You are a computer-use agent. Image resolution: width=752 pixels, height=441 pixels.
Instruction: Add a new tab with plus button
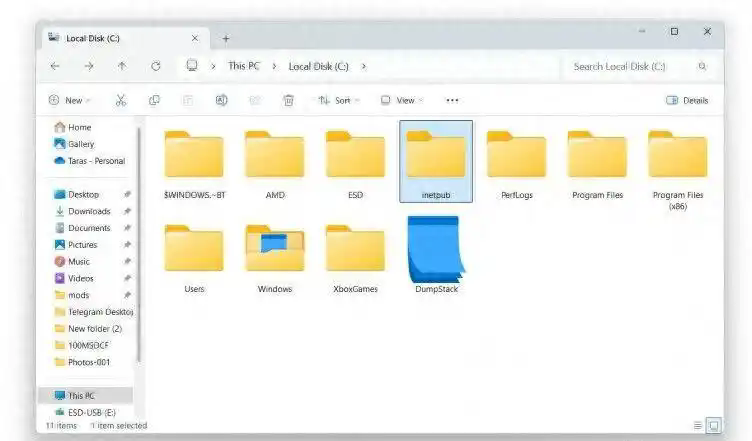pos(226,38)
